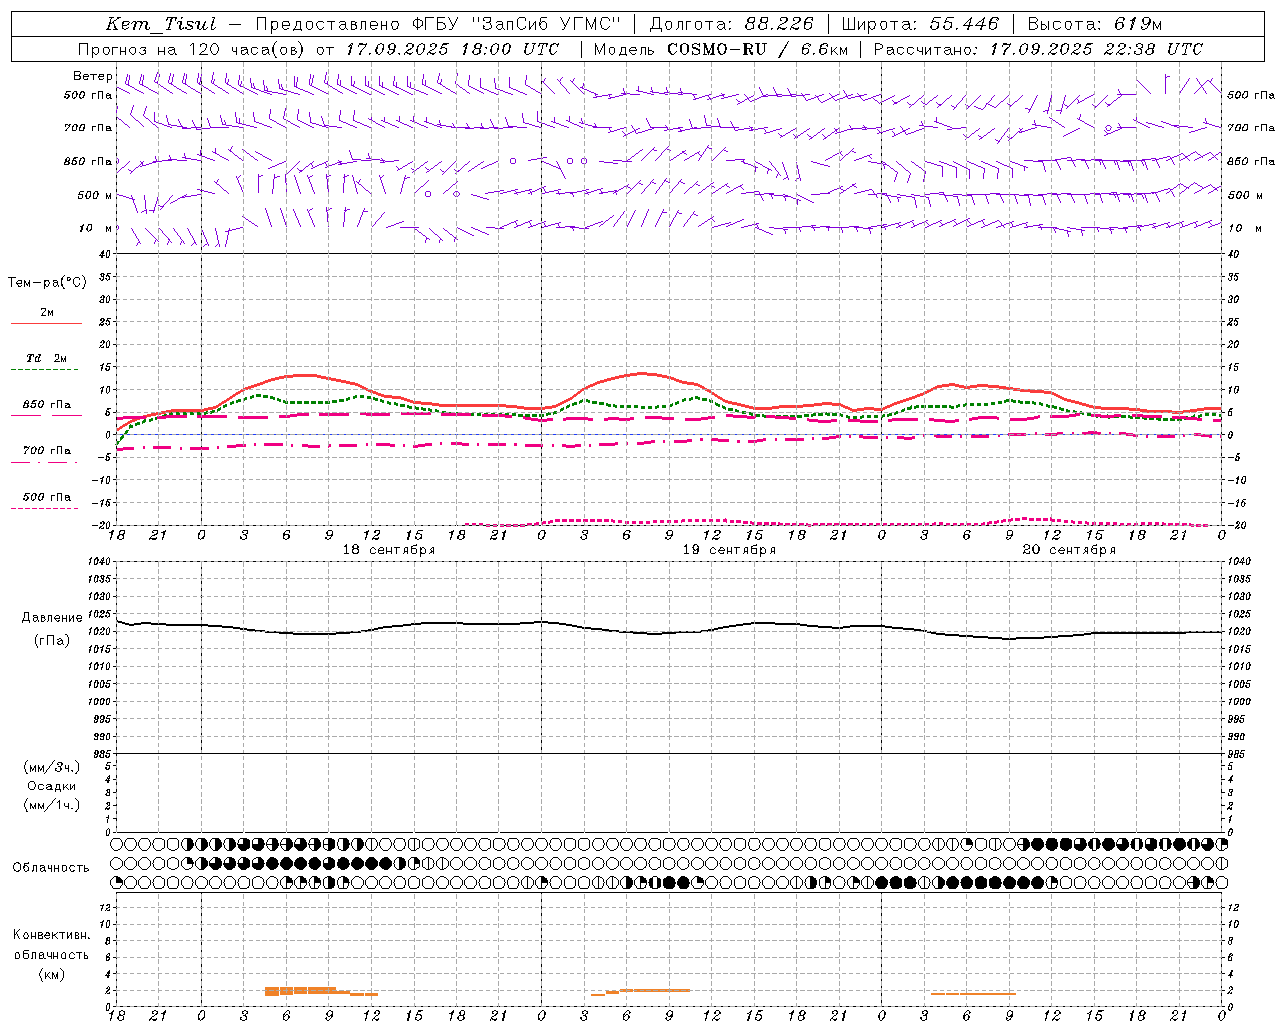
Task: Click the 19 сентября date label
Action: 729,550
